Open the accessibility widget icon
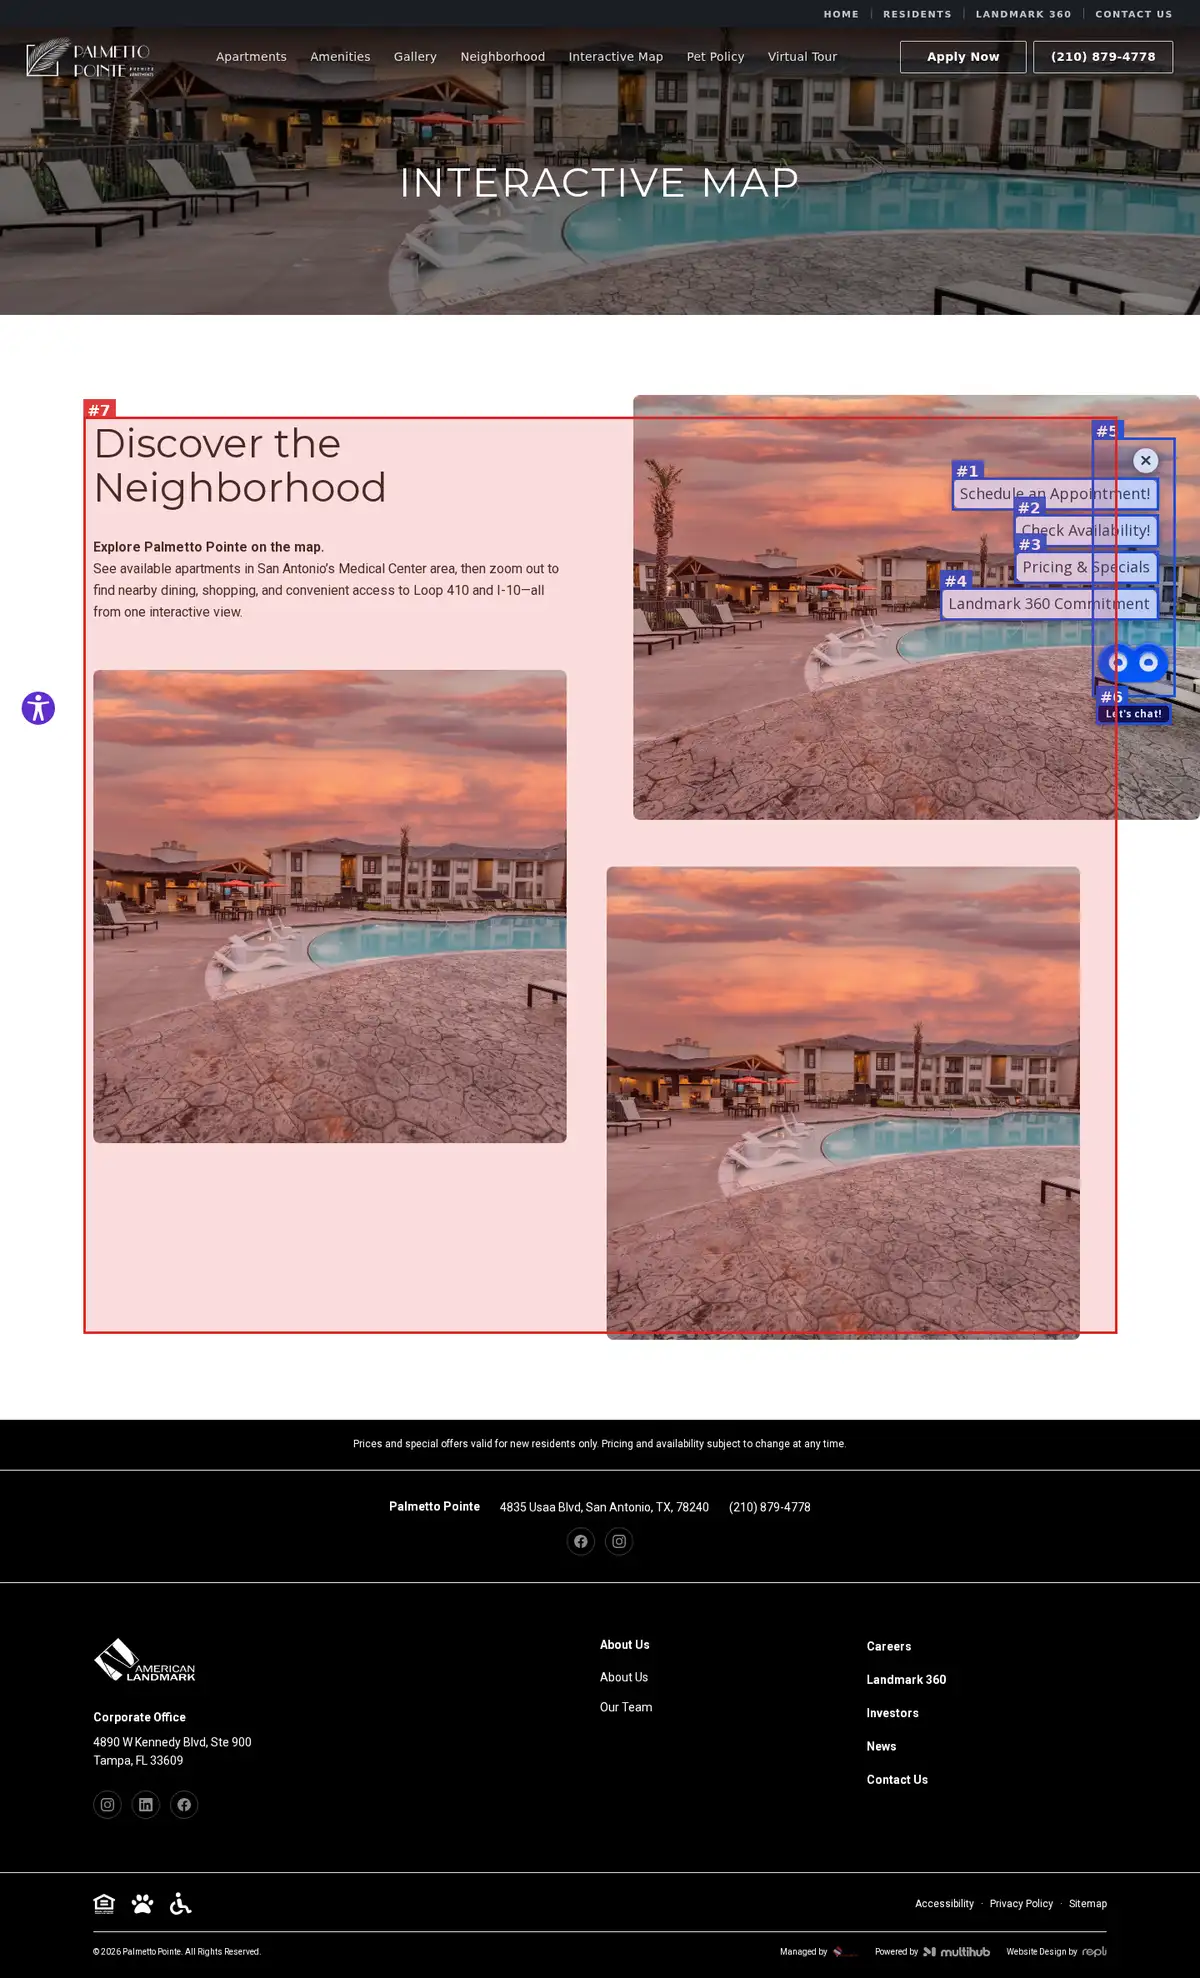Image resolution: width=1200 pixels, height=1978 pixels. click(38, 708)
